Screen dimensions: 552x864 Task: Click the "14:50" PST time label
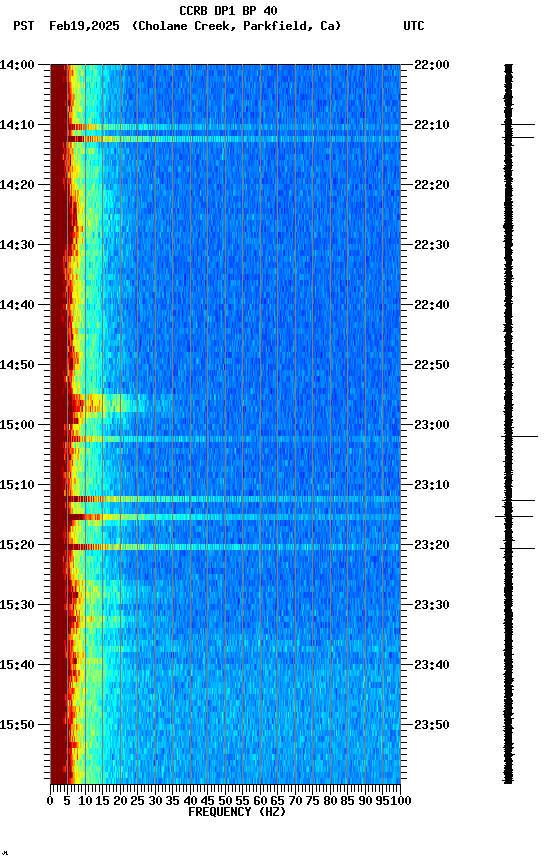click(x=17, y=365)
